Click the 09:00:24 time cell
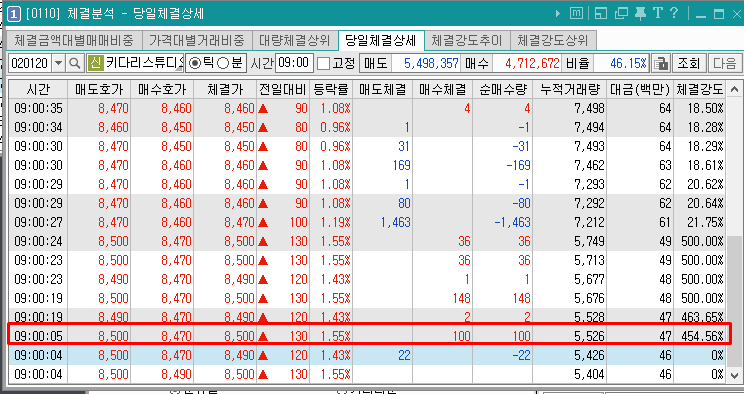Screen dimensions: 744x394 tap(38, 241)
